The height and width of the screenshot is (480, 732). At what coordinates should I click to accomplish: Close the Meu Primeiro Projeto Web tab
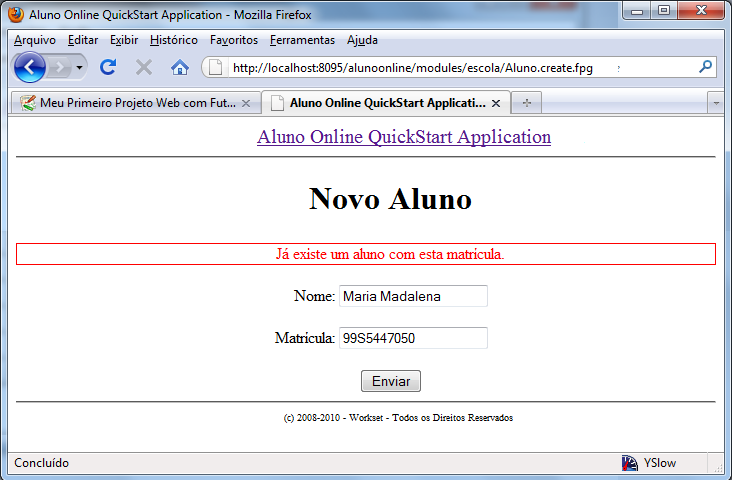pos(246,103)
